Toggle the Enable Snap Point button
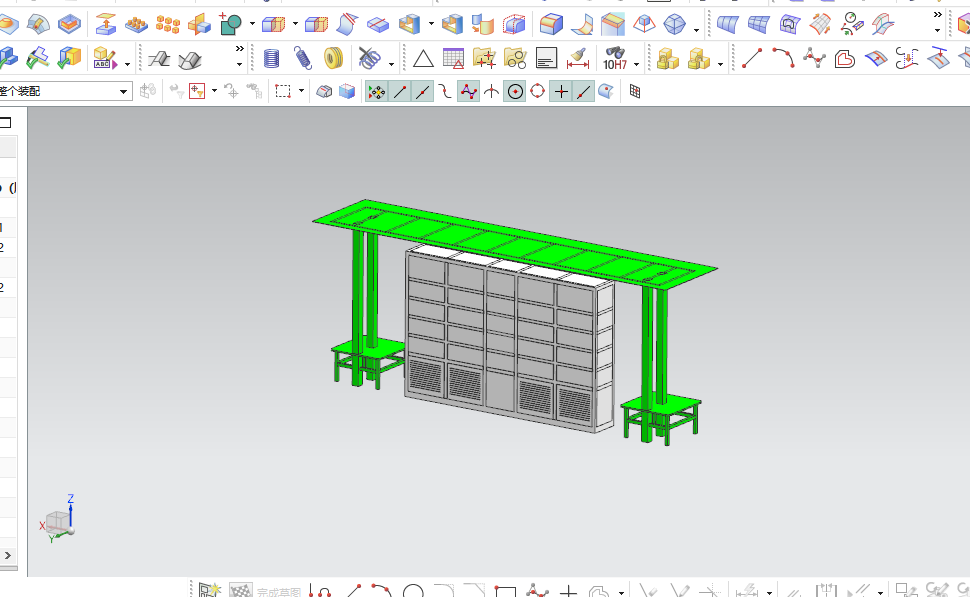 pyautogui.click(x=376, y=92)
